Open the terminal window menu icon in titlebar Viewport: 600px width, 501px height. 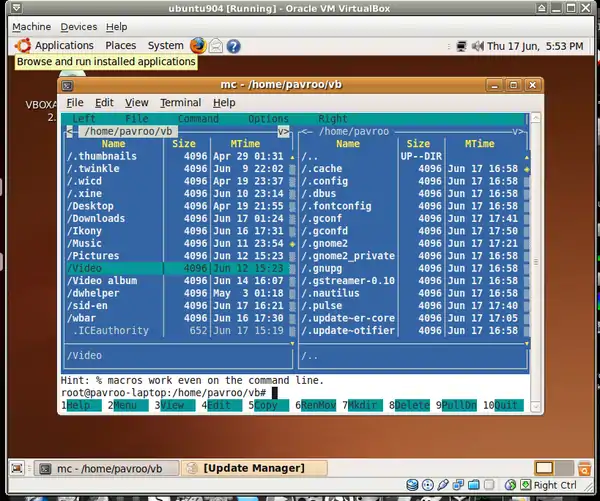coord(71,86)
